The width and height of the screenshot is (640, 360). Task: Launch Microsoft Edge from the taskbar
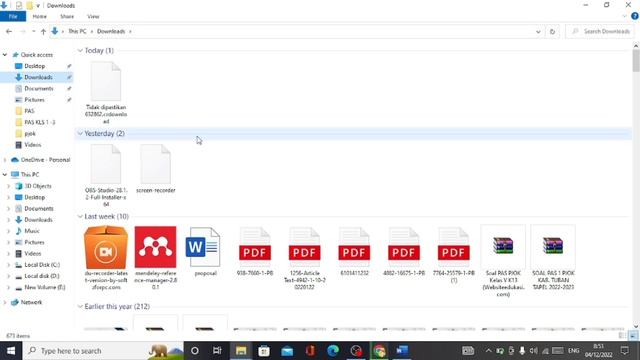tap(333, 351)
